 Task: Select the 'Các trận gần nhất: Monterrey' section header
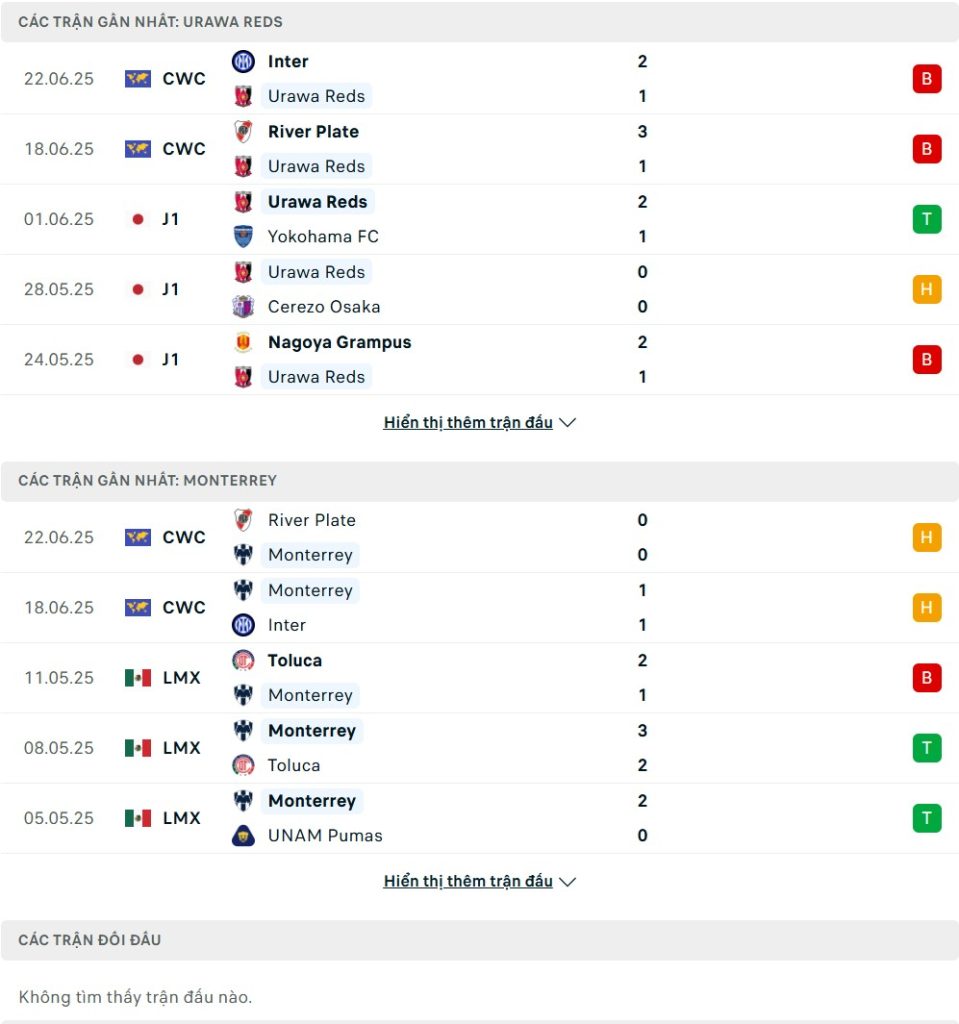(x=480, y=481)
